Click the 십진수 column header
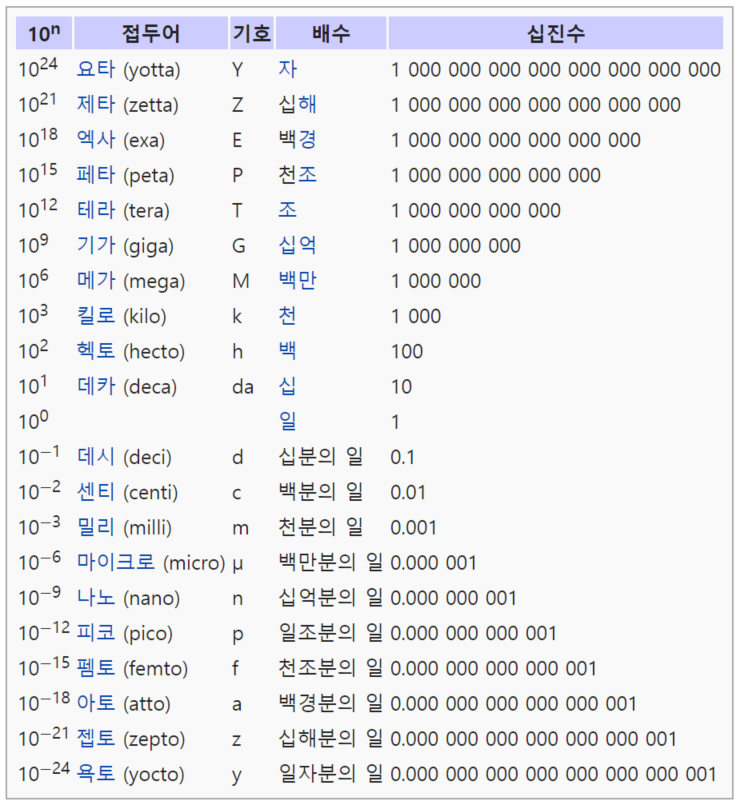 pos(556,33)
